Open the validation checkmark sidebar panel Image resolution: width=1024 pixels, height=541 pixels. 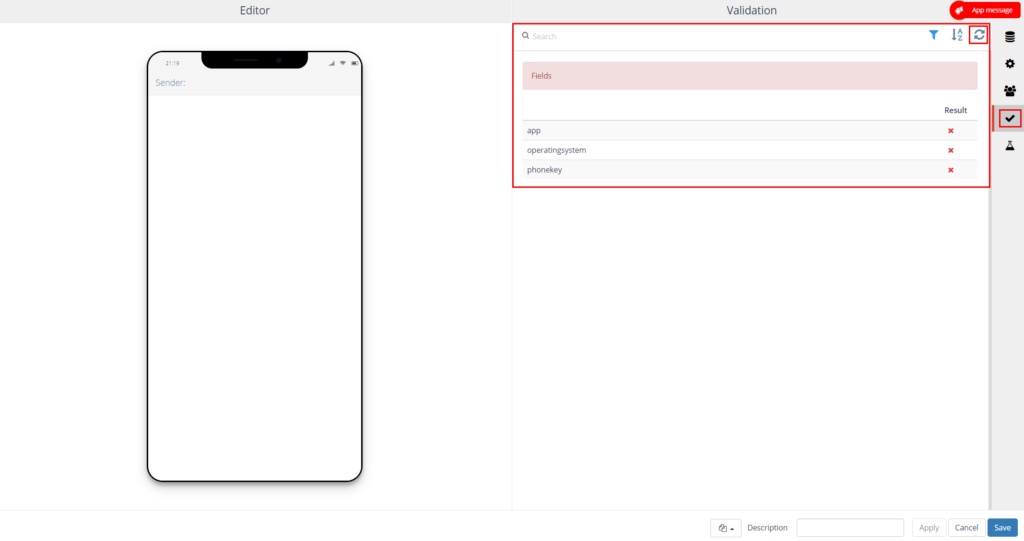[1010, 118]
